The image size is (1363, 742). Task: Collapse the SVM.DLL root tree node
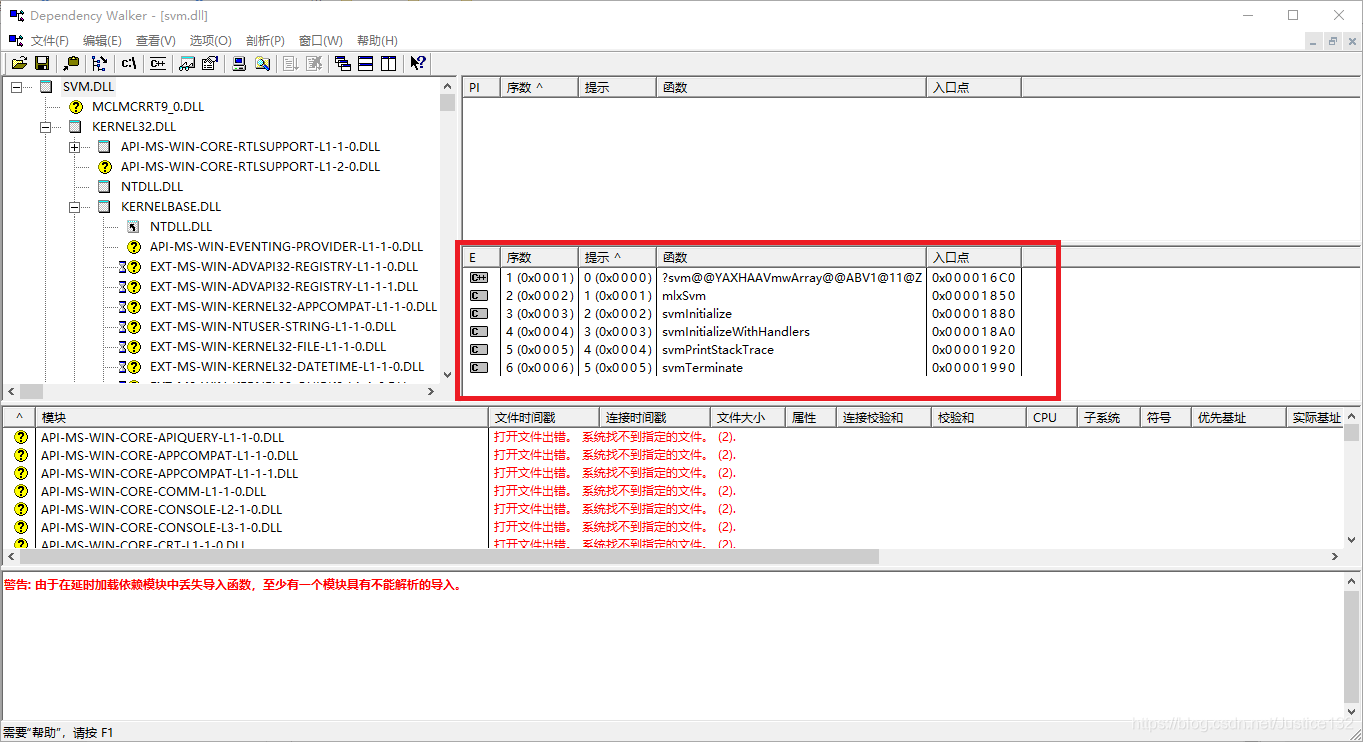click(16, 87)
